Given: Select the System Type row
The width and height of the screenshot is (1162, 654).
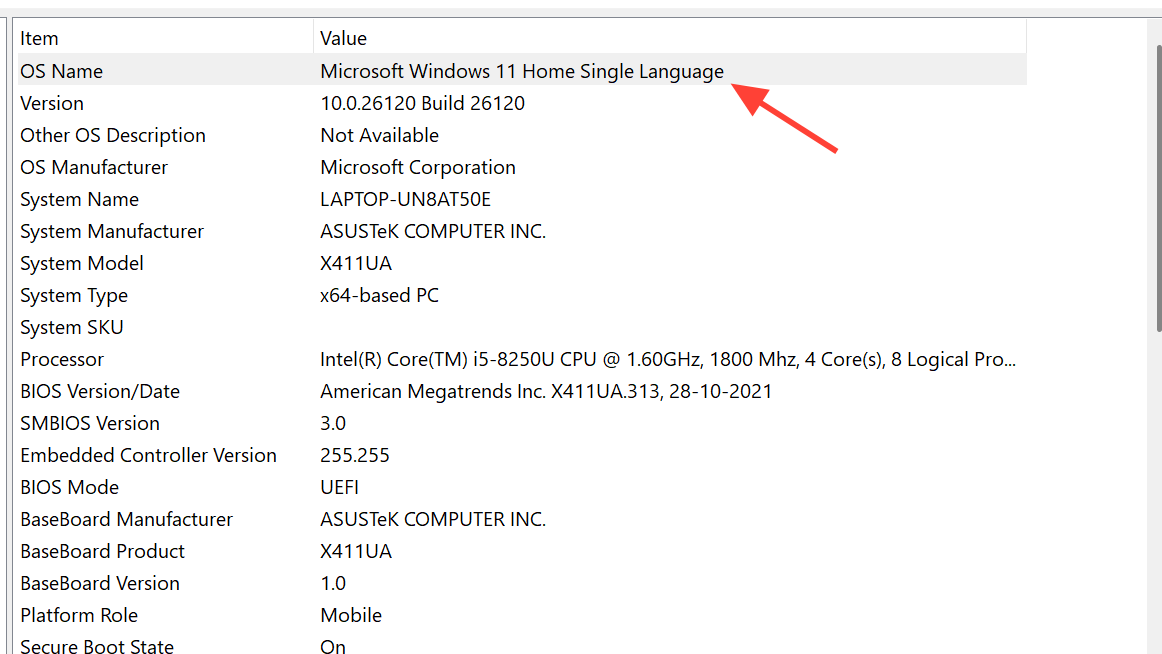Looking at the screenshot, I should pyautogui.click(x=74, y=295).
